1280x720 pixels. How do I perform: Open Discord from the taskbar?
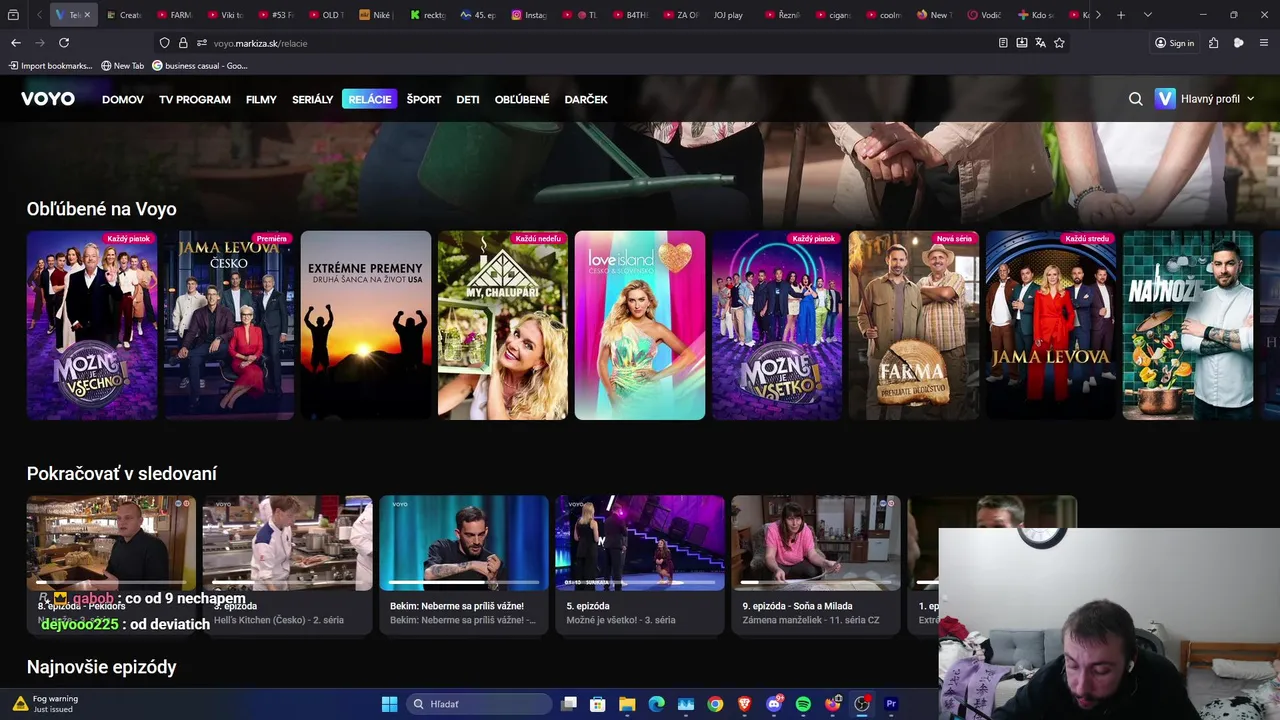(x=774, y=704)
